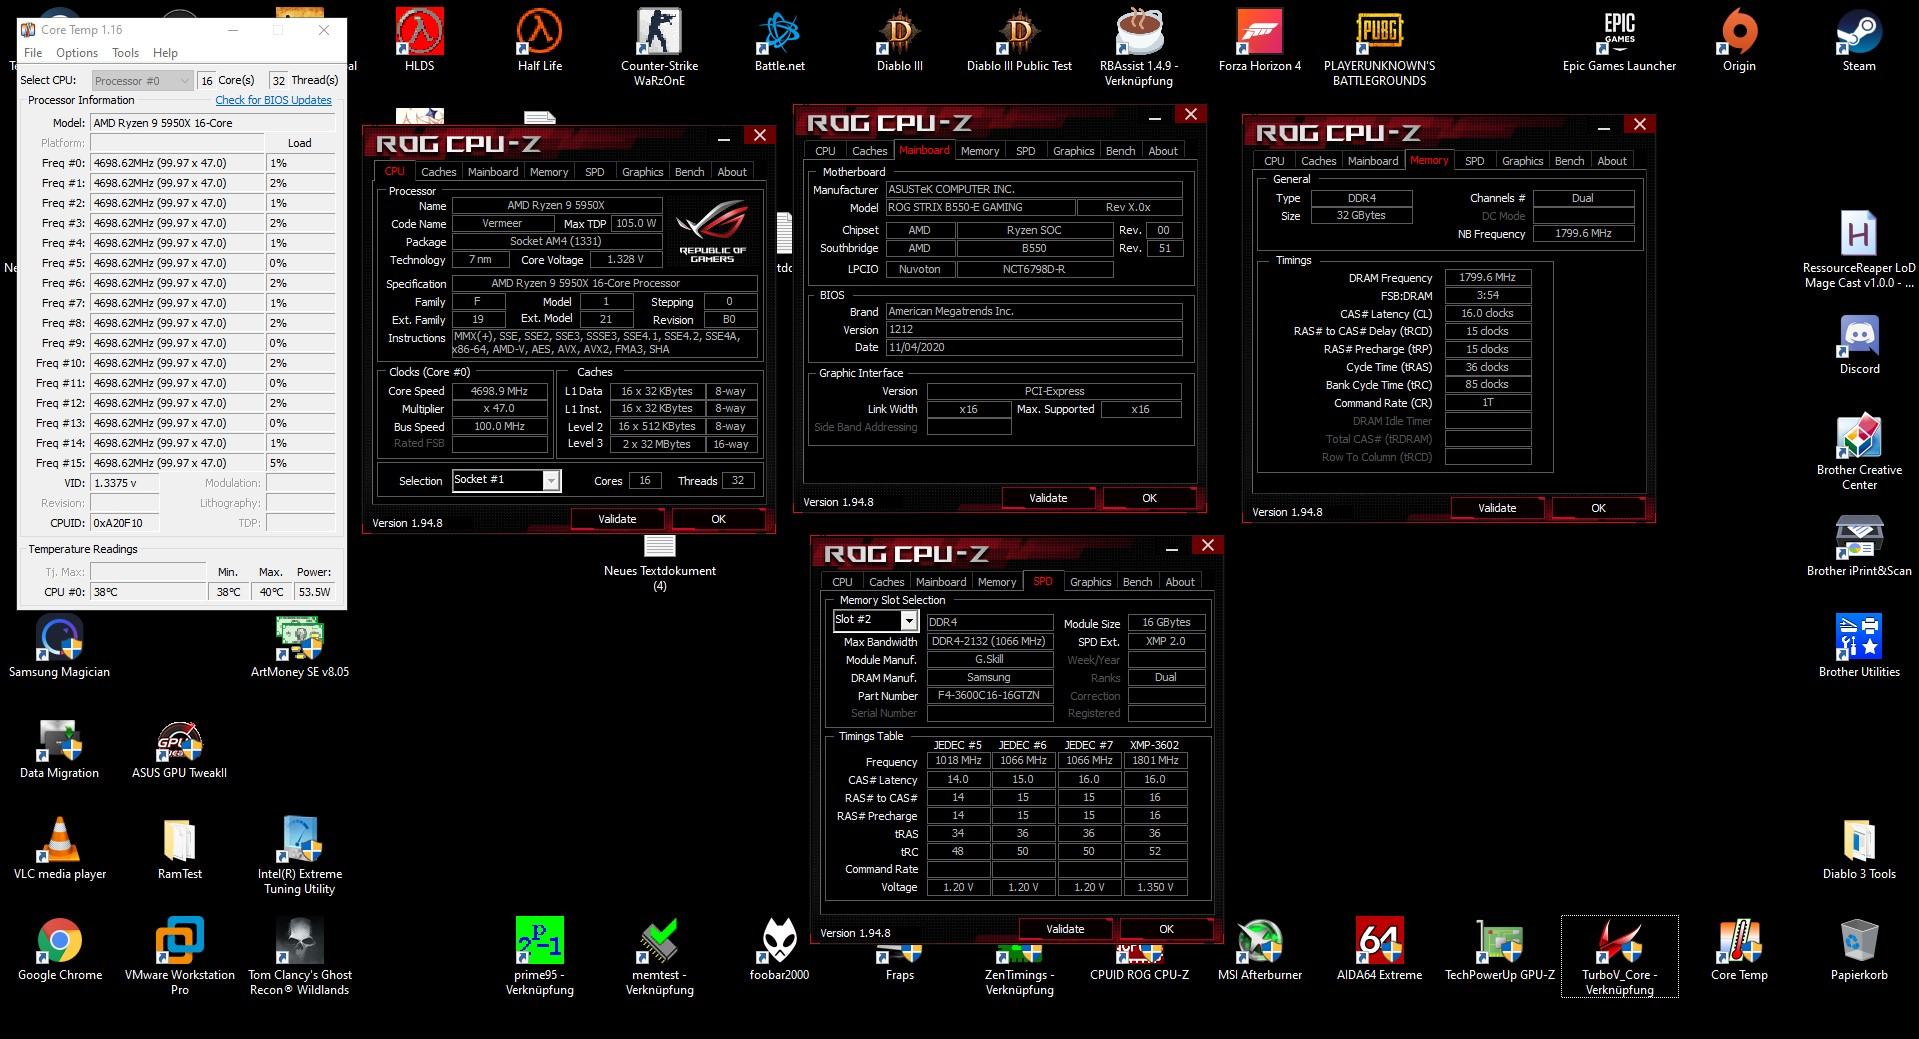The height and width of the screenshot is (1039, 1919).
Task: Click the Core Speed value field
Action: pos(500,391)
